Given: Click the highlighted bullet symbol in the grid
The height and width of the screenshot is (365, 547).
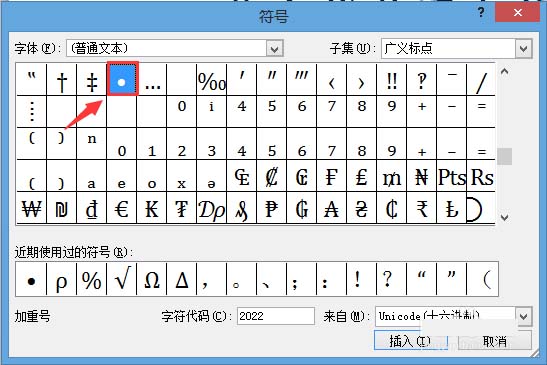Looking at the screenshot, I should pyautogui.click(x=122, y=79).
